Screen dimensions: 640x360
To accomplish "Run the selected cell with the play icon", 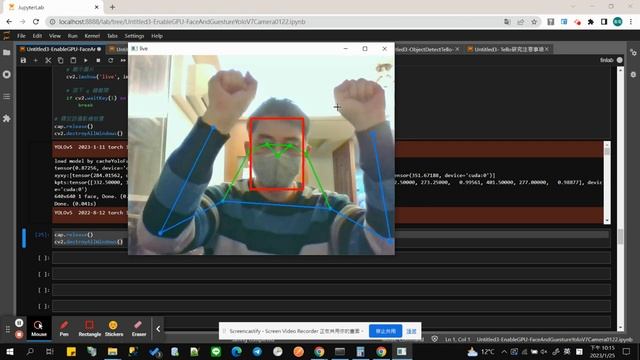I will coord(86,60).
